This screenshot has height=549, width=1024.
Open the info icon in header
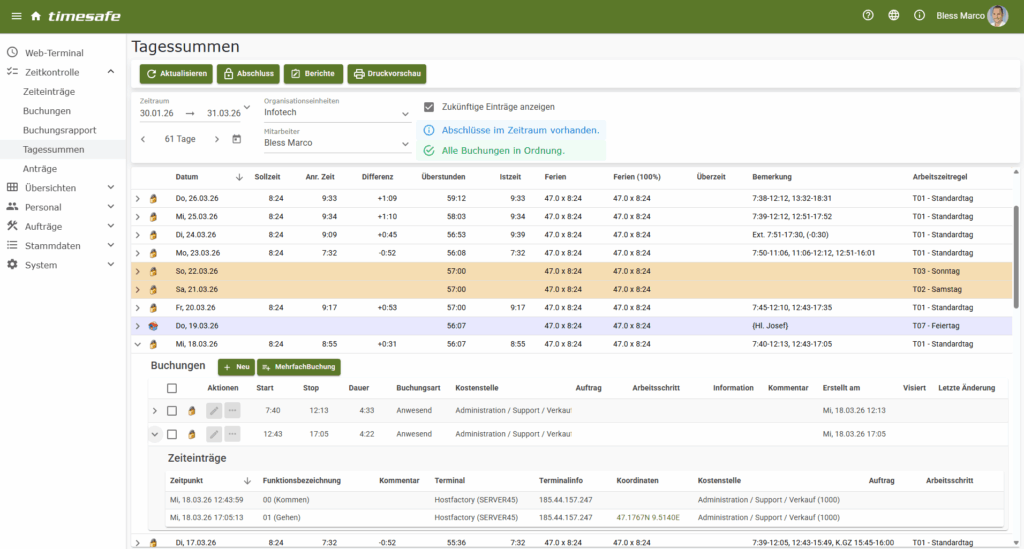919,15
